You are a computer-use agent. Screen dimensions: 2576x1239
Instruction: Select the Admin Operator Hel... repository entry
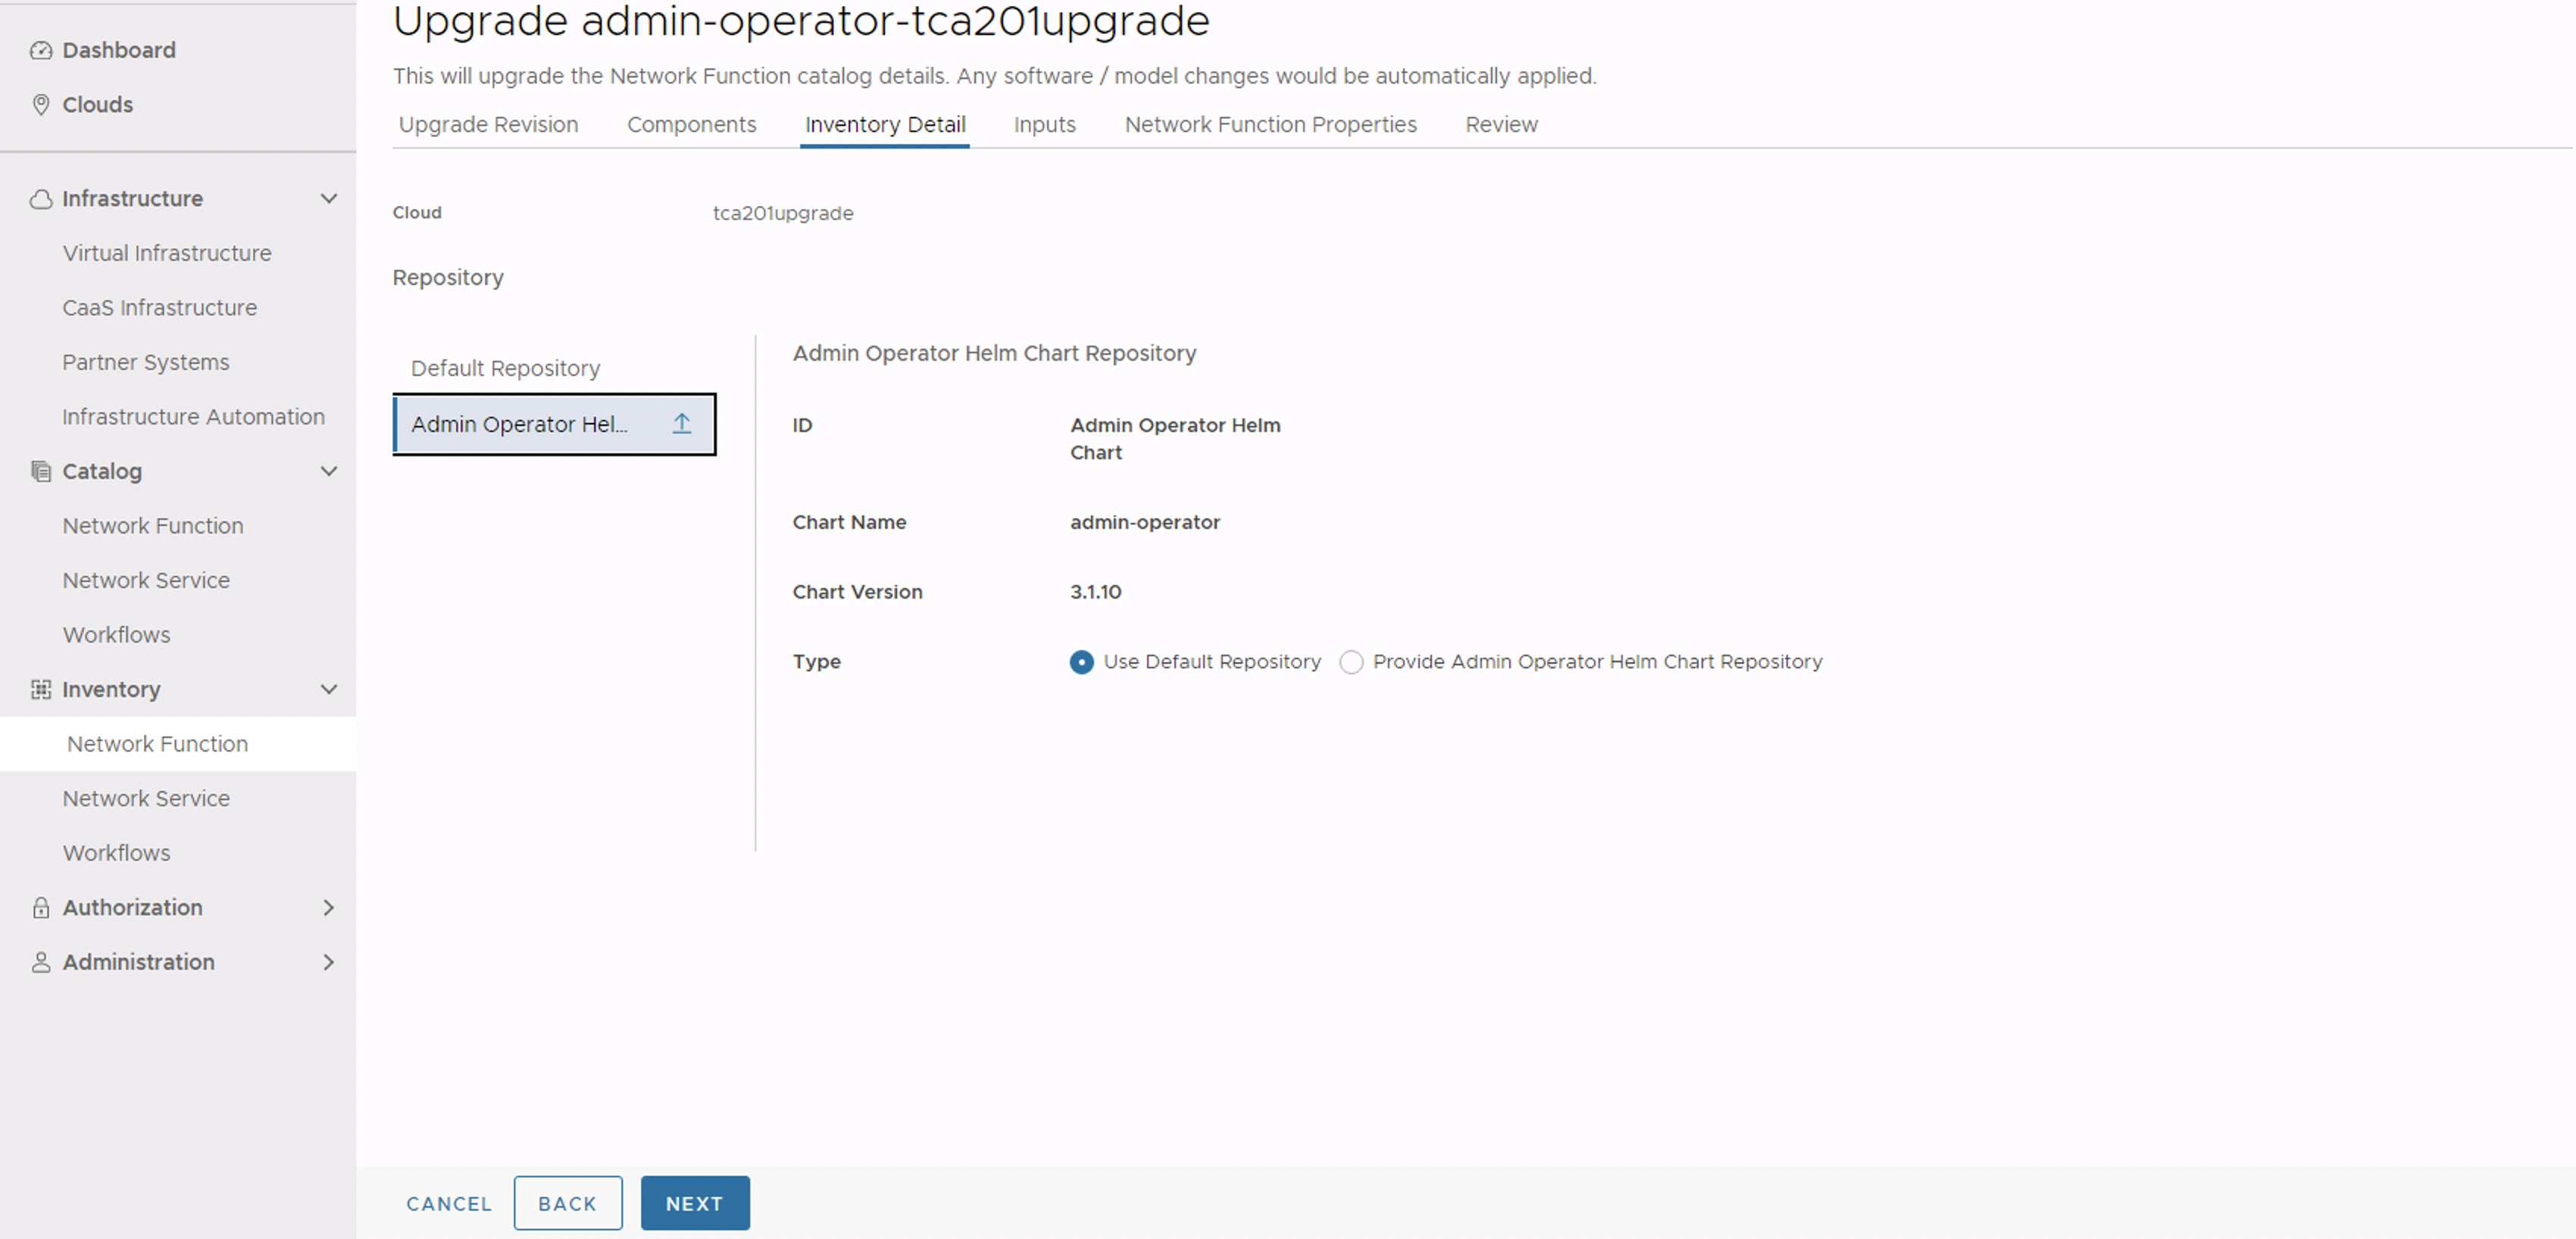pos(554,424)
